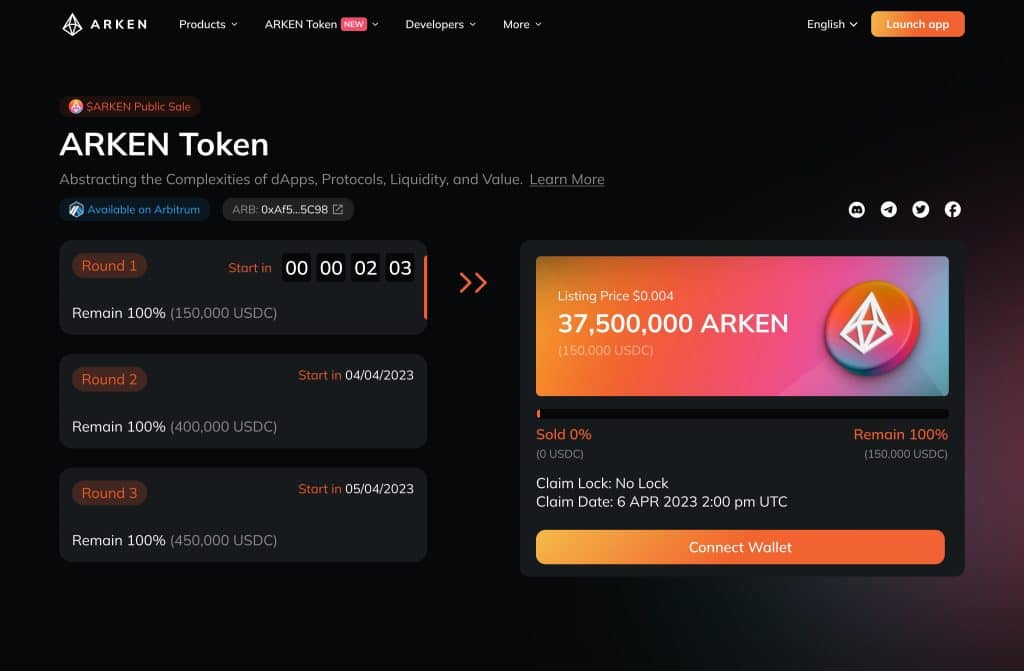Open the Twitter social icon
Viewport: 1024px width, 671px height.
coord(920,209)
